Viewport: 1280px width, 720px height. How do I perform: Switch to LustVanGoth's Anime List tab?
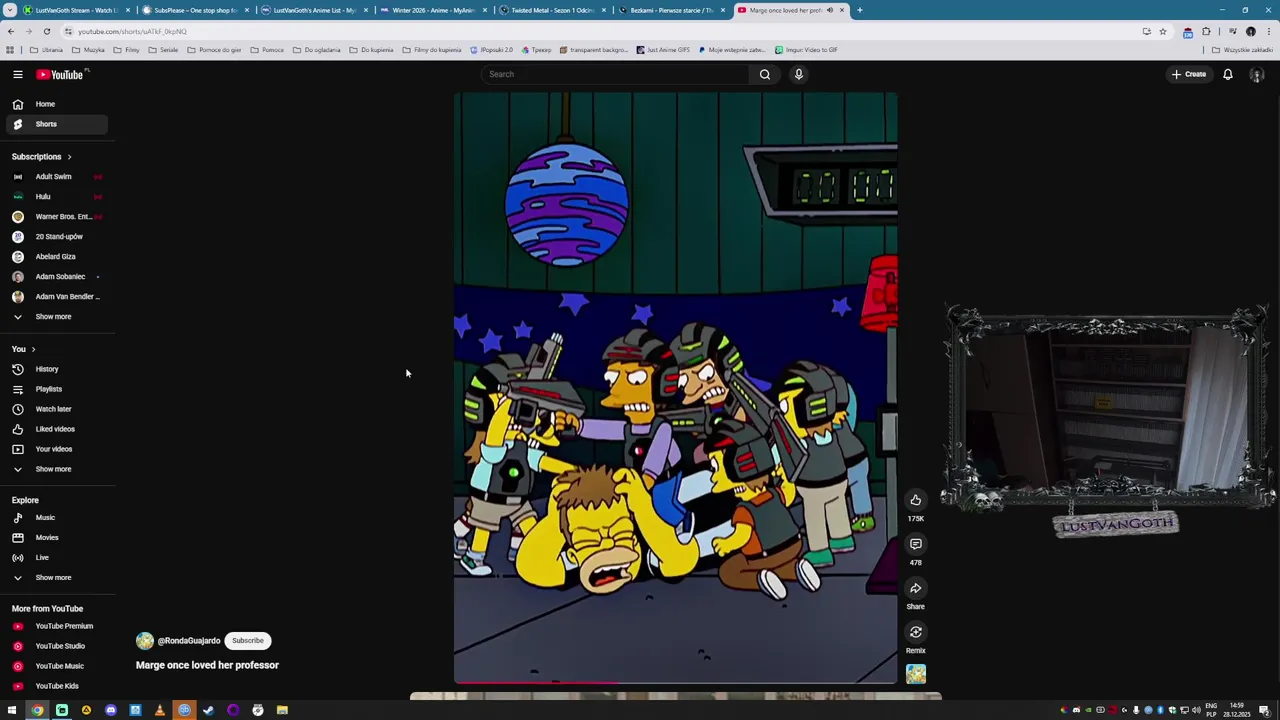tap(314, 10)
